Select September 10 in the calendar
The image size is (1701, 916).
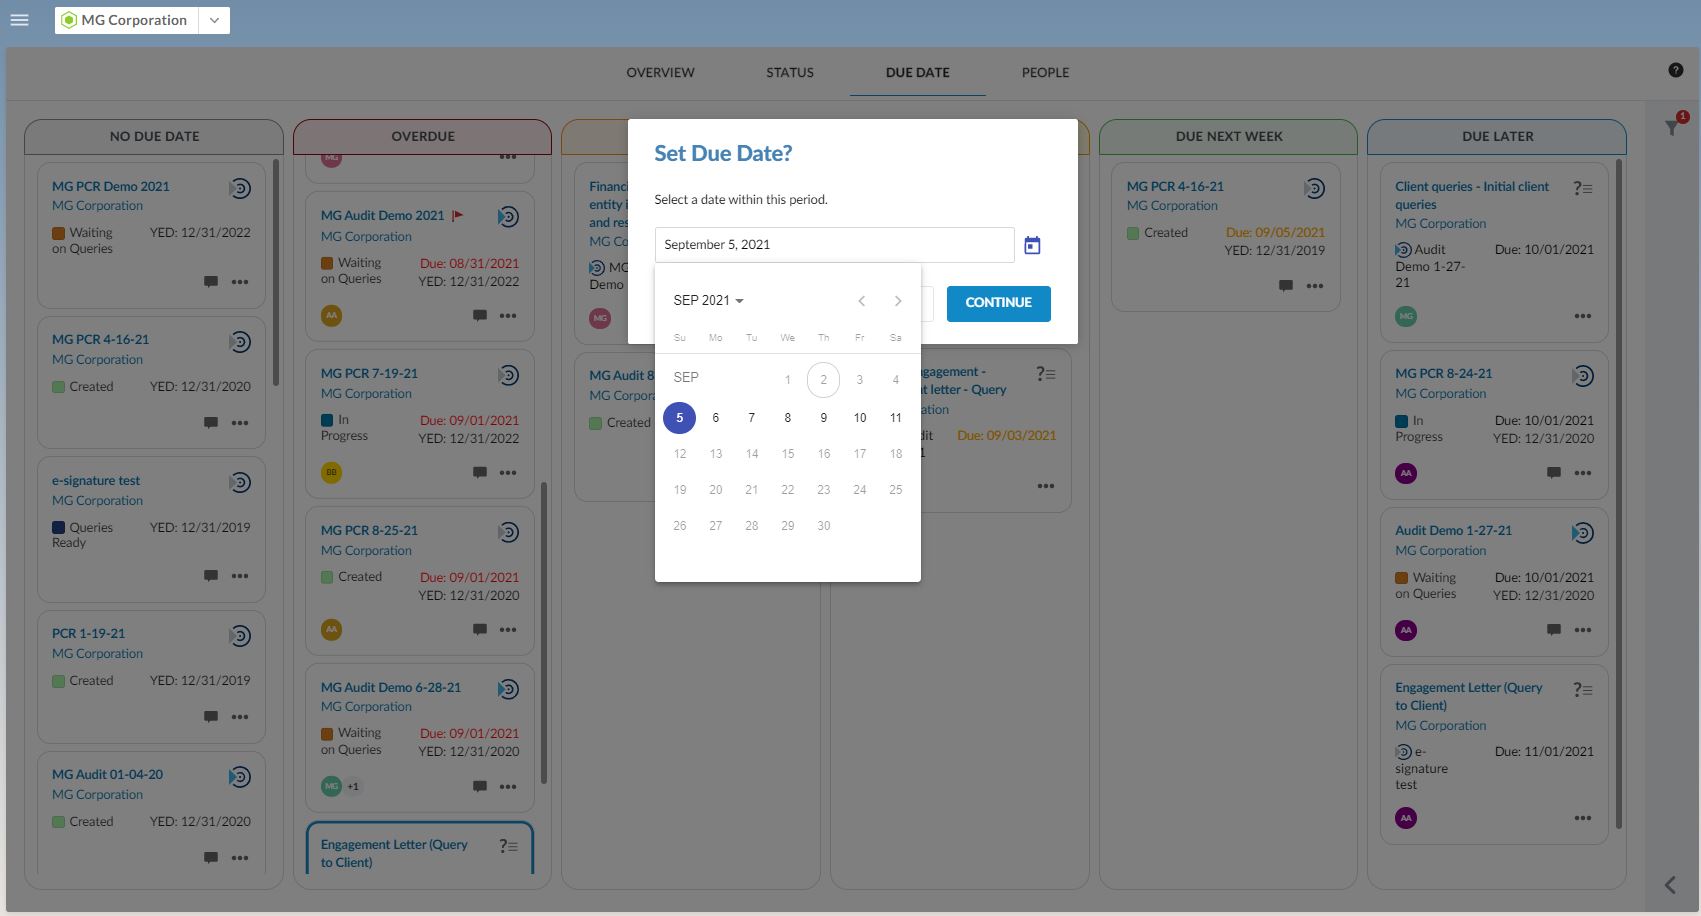pos(859,418)
